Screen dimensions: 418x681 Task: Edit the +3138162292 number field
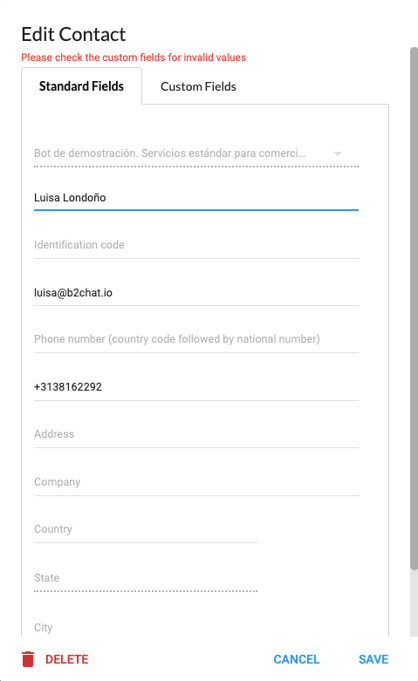(x=196, y=387)
